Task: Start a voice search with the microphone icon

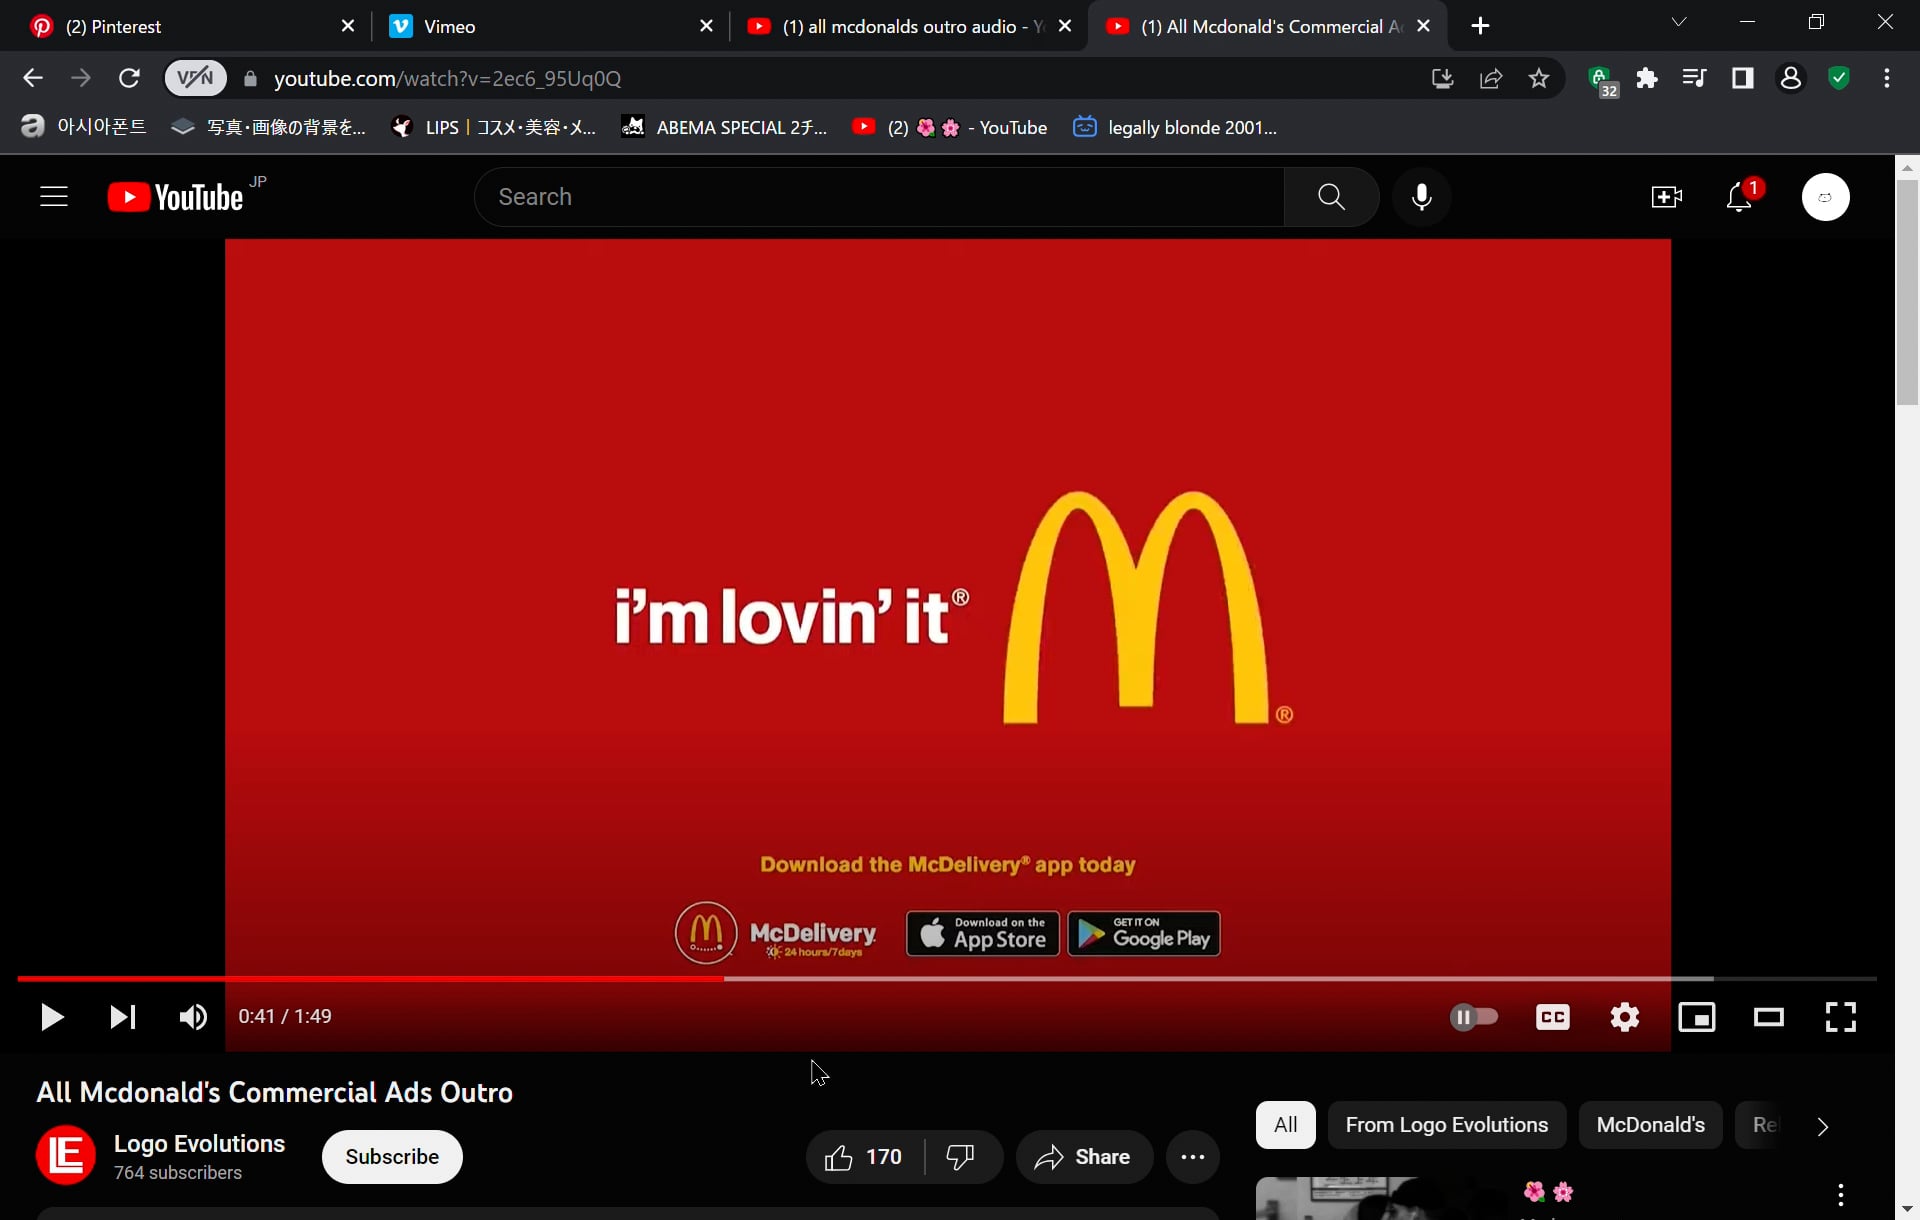Action: click(1422, 196)
